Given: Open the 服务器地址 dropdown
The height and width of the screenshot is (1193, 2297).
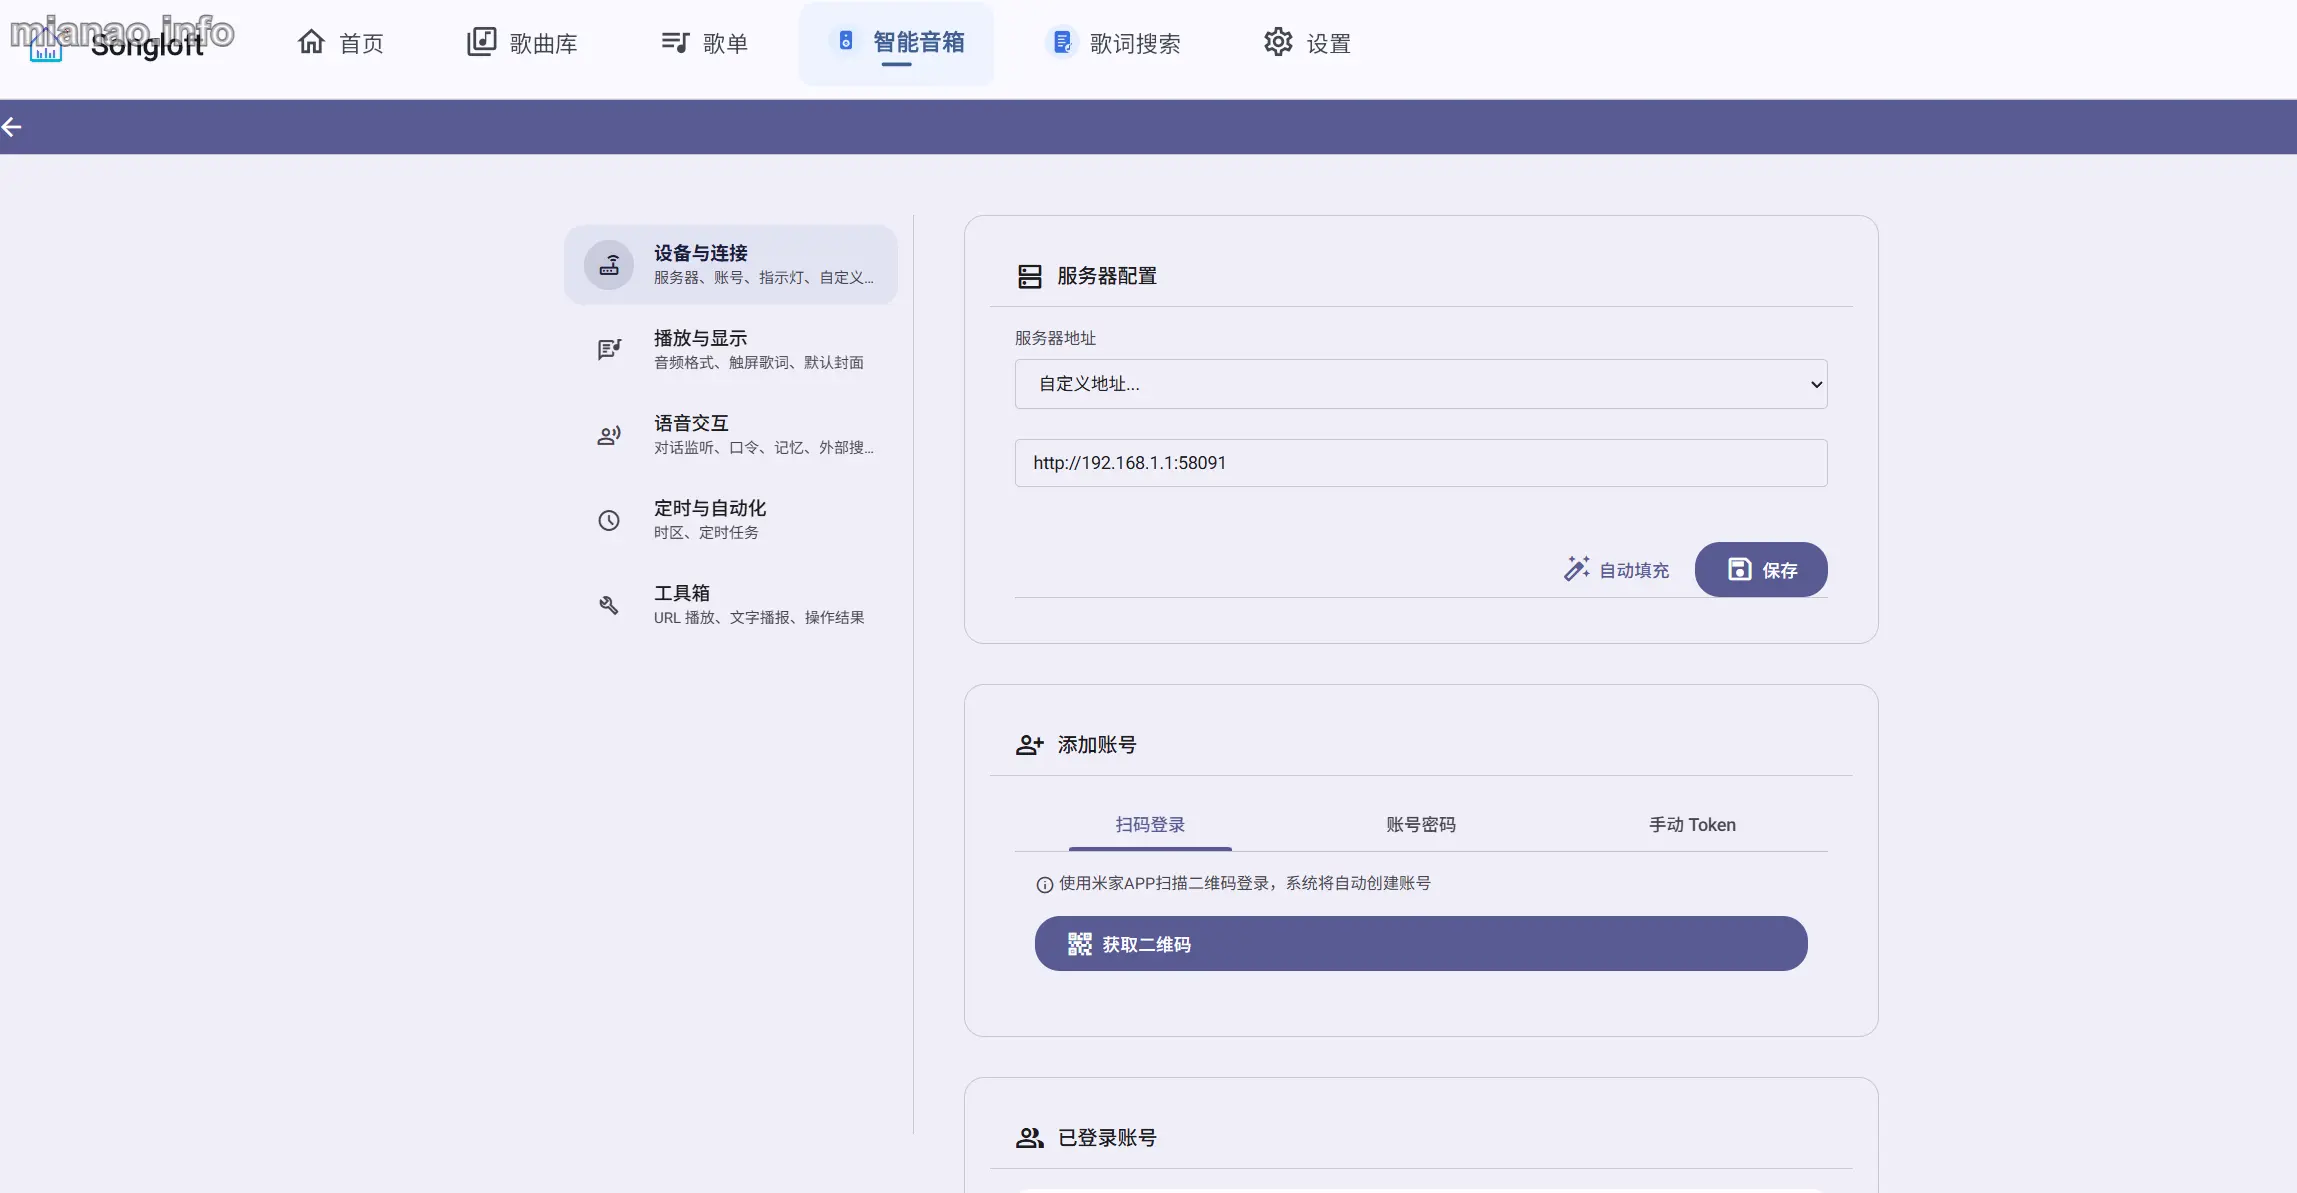Looking at the screenshot, I should click(1421, 384).
